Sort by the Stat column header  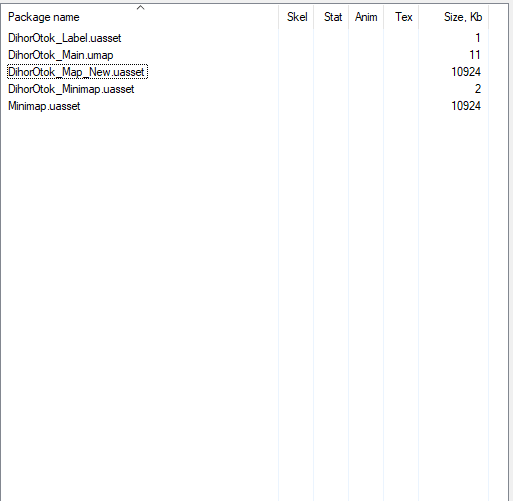click(x=333, y=17)
